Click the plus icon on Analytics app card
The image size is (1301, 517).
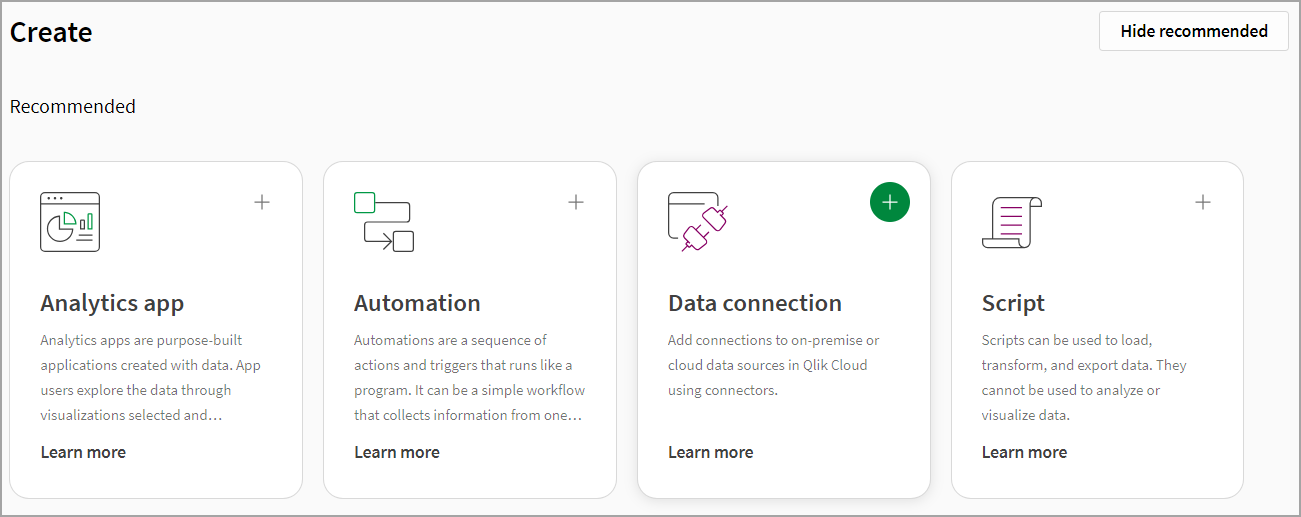click(x=262, y=202)
